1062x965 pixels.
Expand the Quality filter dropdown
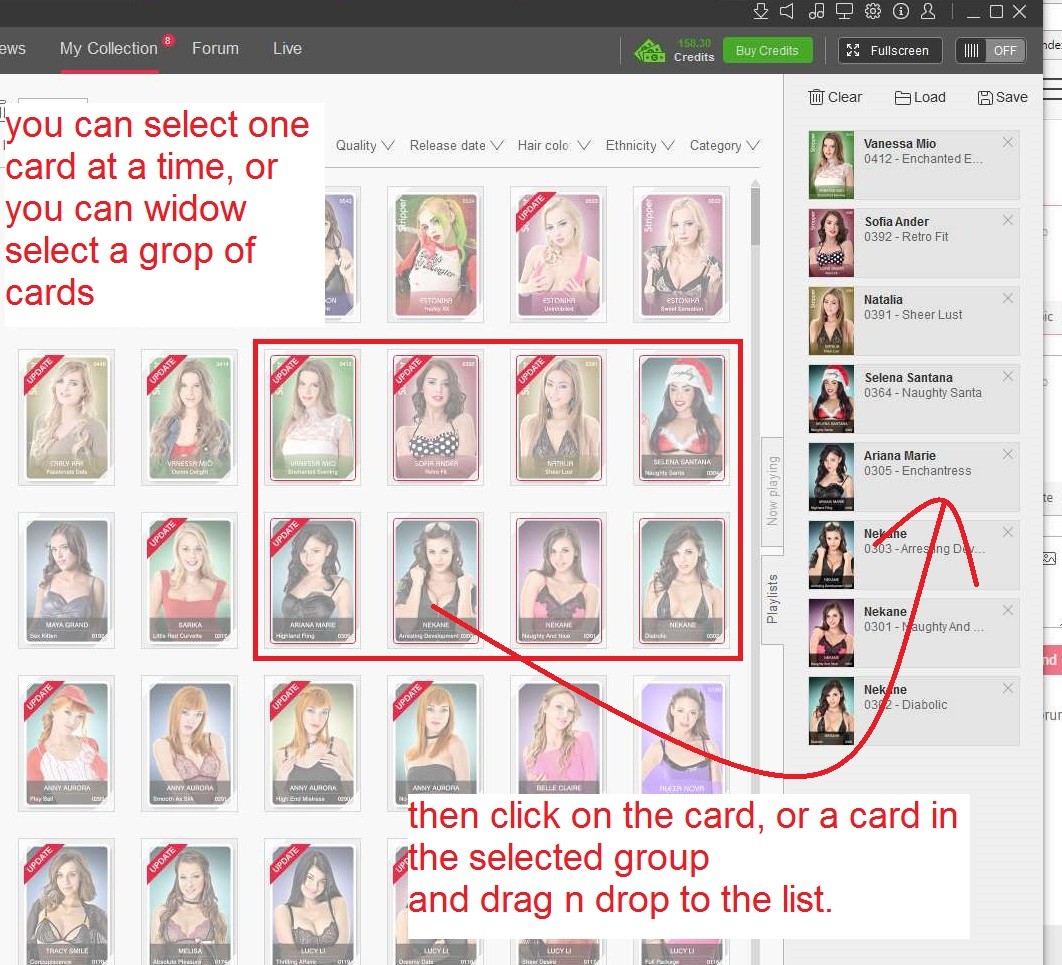click(x=365, y=146)
